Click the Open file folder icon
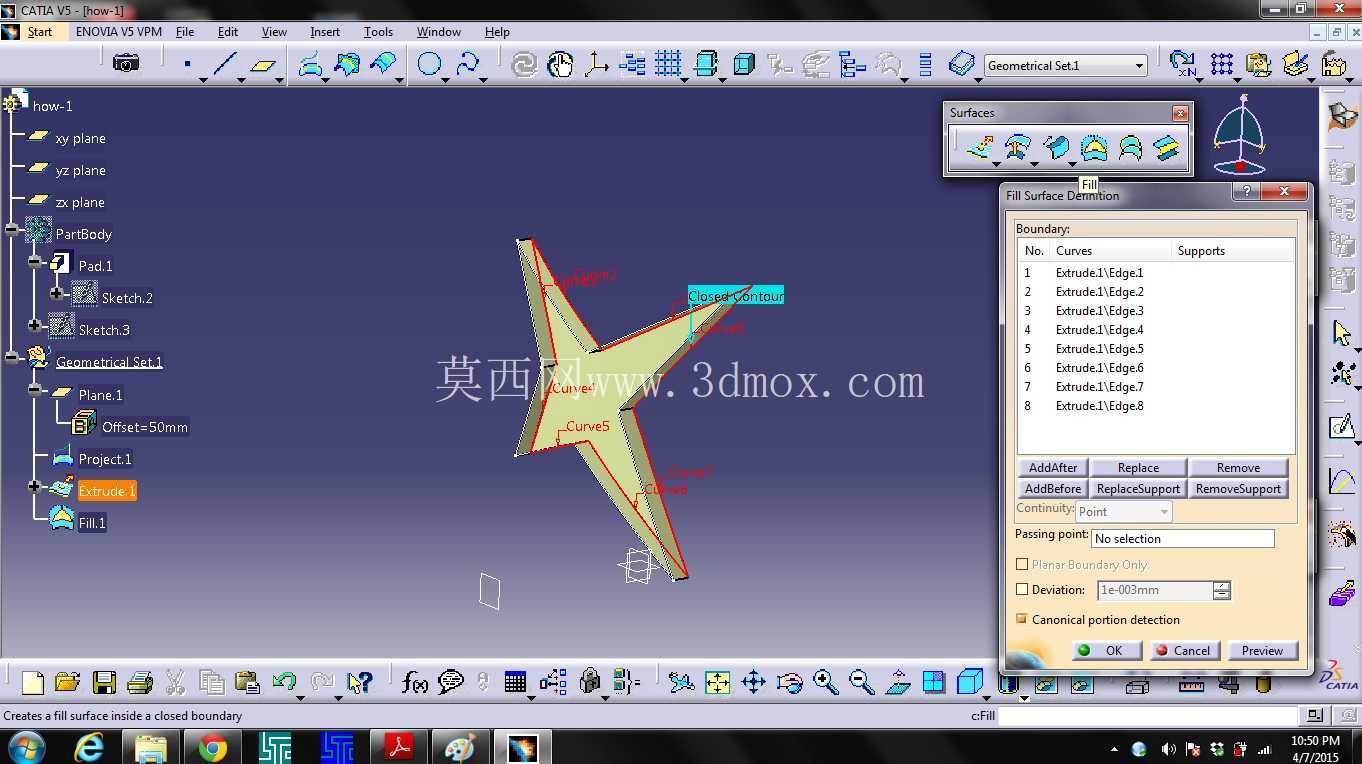The height and width of the screenshot is (764, 1362). point(67,683)
